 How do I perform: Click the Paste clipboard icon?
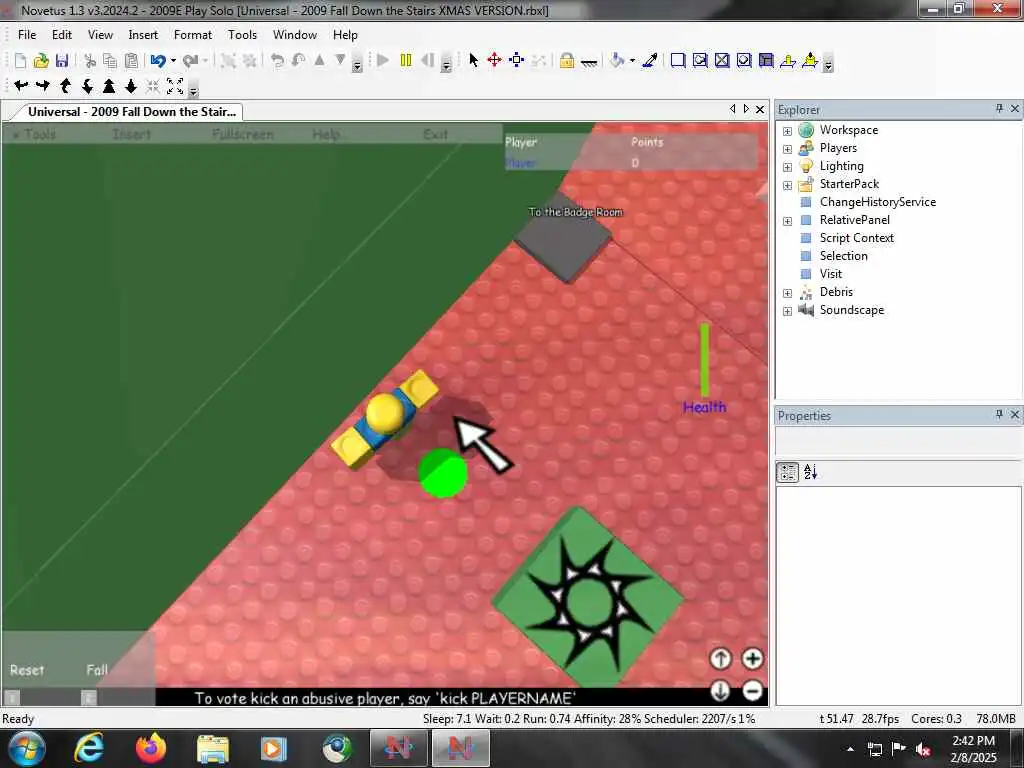(131, 61)
